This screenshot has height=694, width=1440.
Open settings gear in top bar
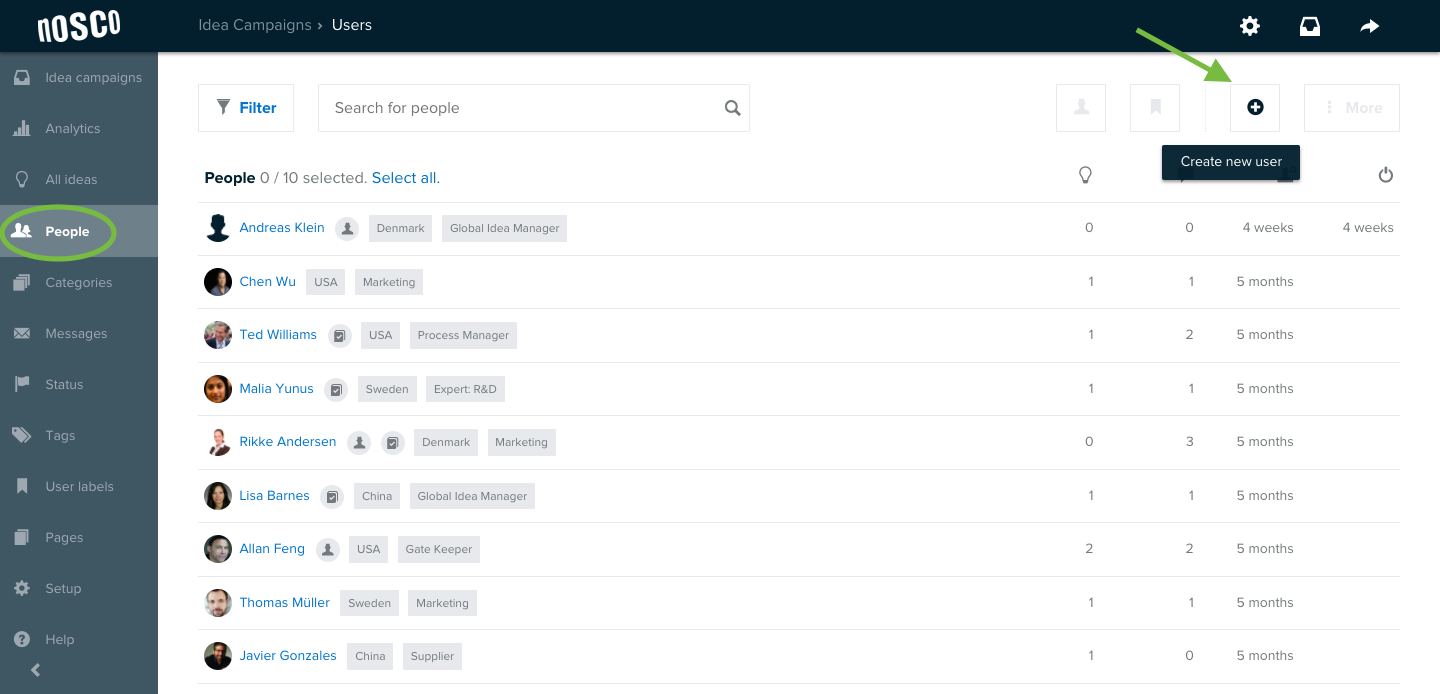click(x=1250, y=26)
